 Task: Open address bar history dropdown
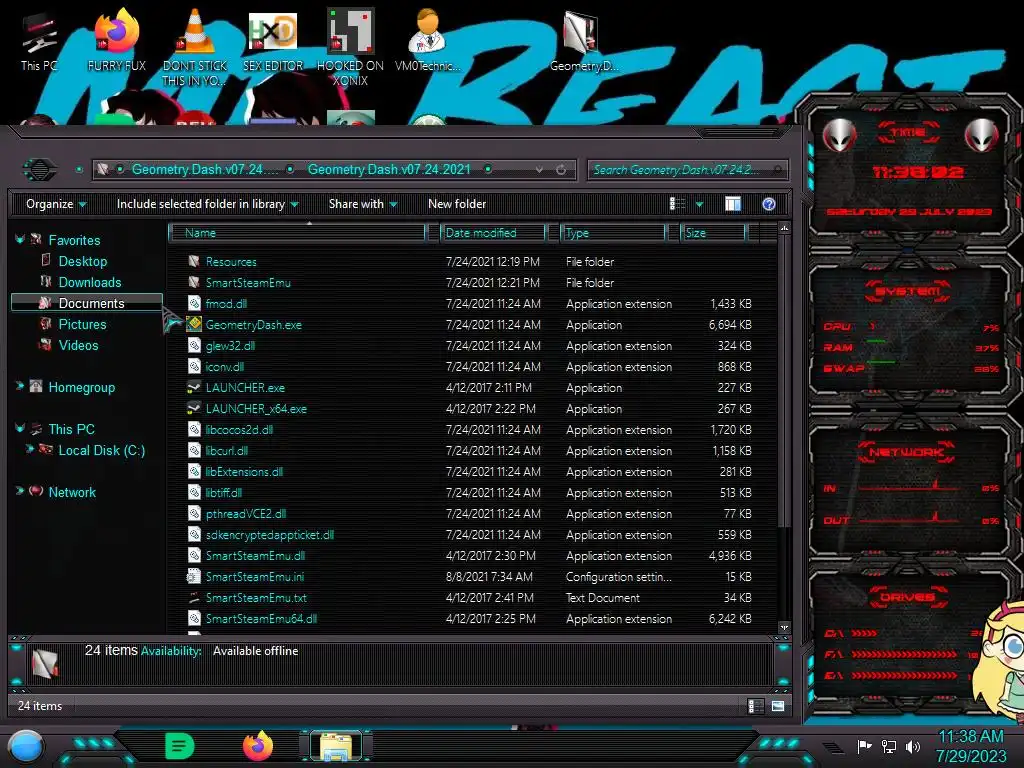click(539, 170)
